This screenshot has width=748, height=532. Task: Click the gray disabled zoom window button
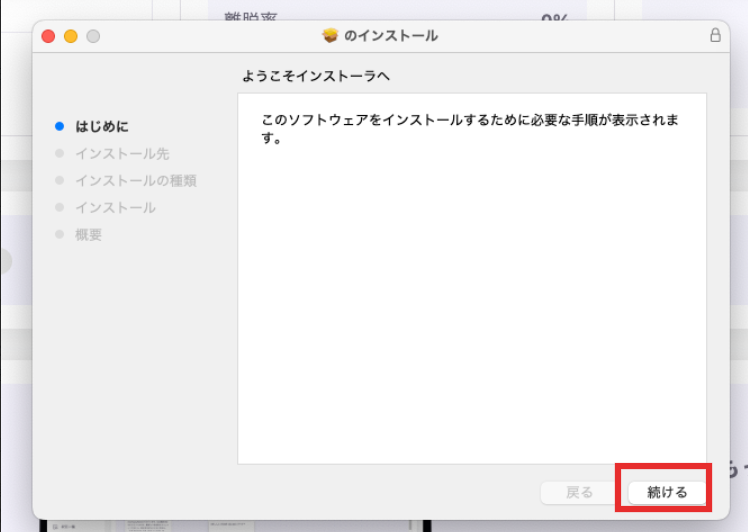pyautogui.click(x=93, y=36)
